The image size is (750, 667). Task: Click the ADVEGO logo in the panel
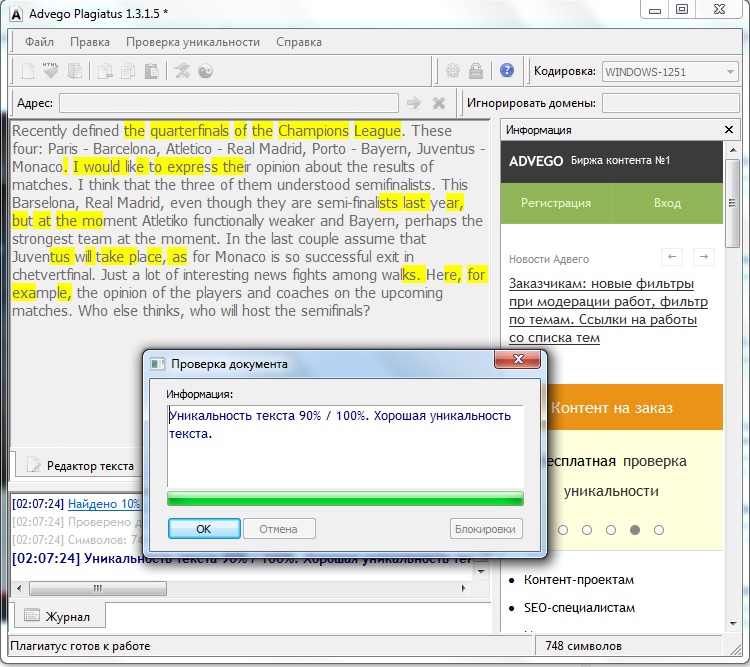536,161
